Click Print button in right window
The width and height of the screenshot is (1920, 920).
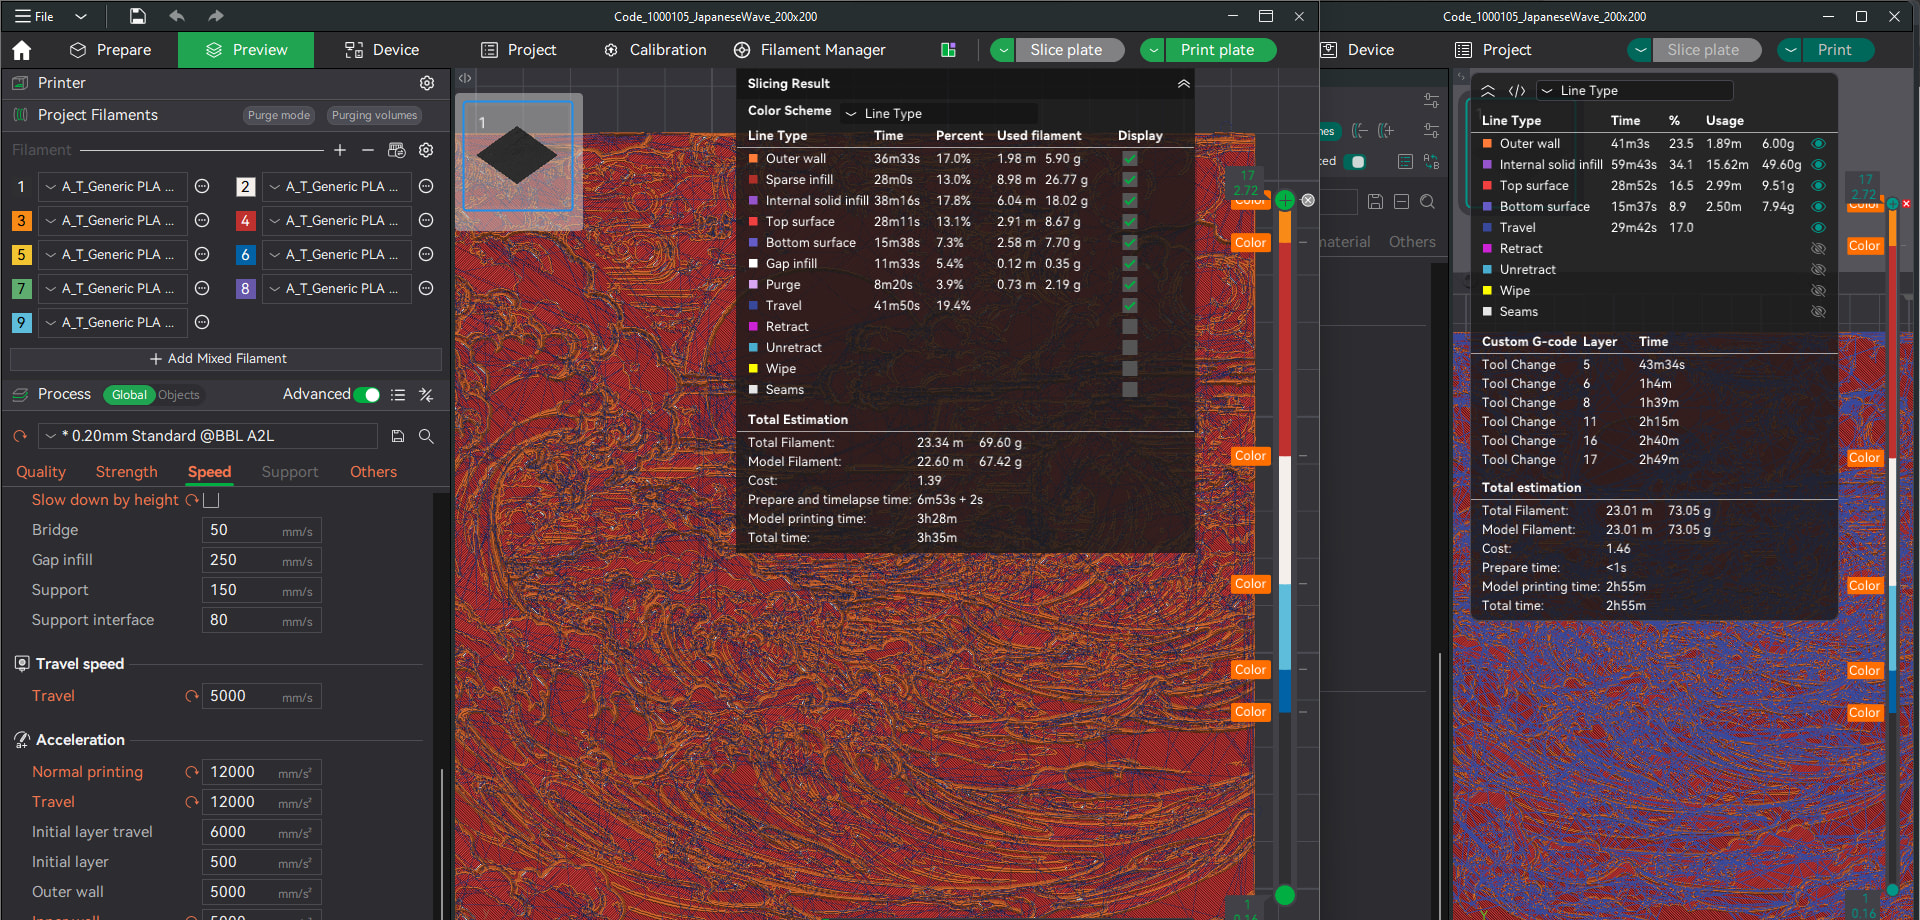pos(1837,50)
